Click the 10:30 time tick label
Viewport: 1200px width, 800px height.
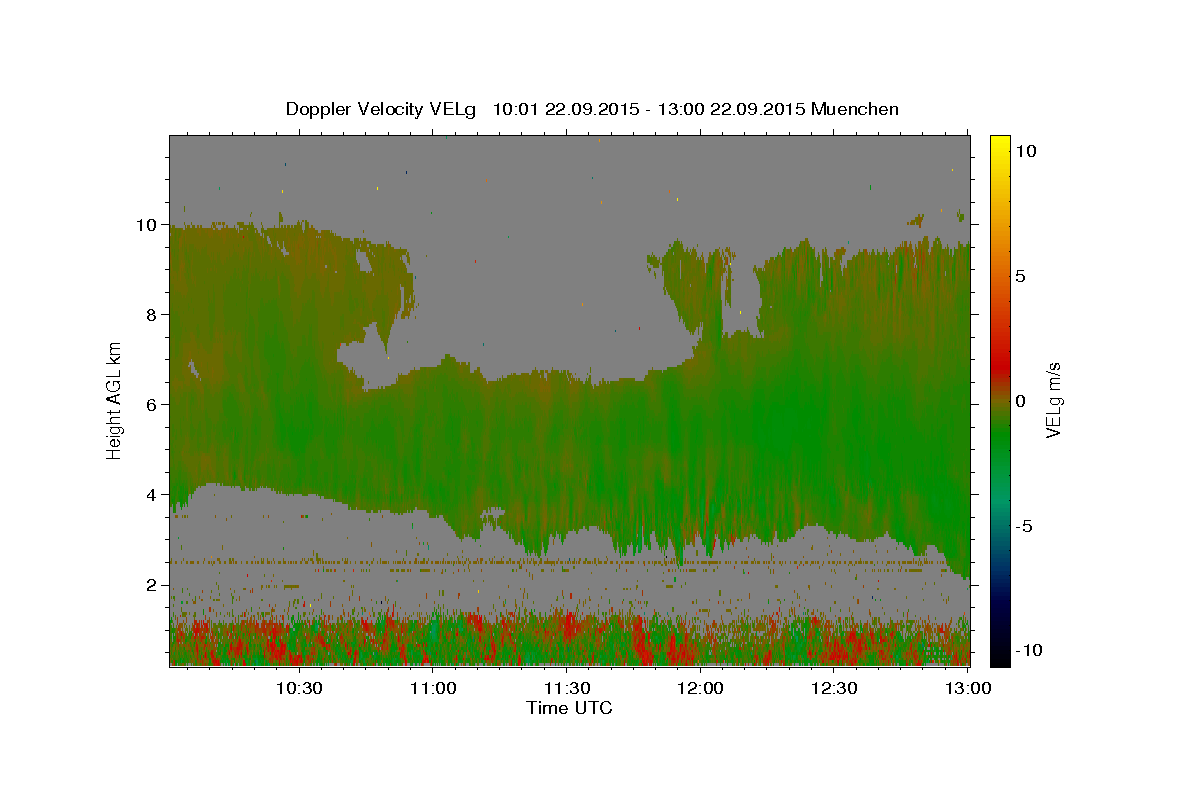300,689
